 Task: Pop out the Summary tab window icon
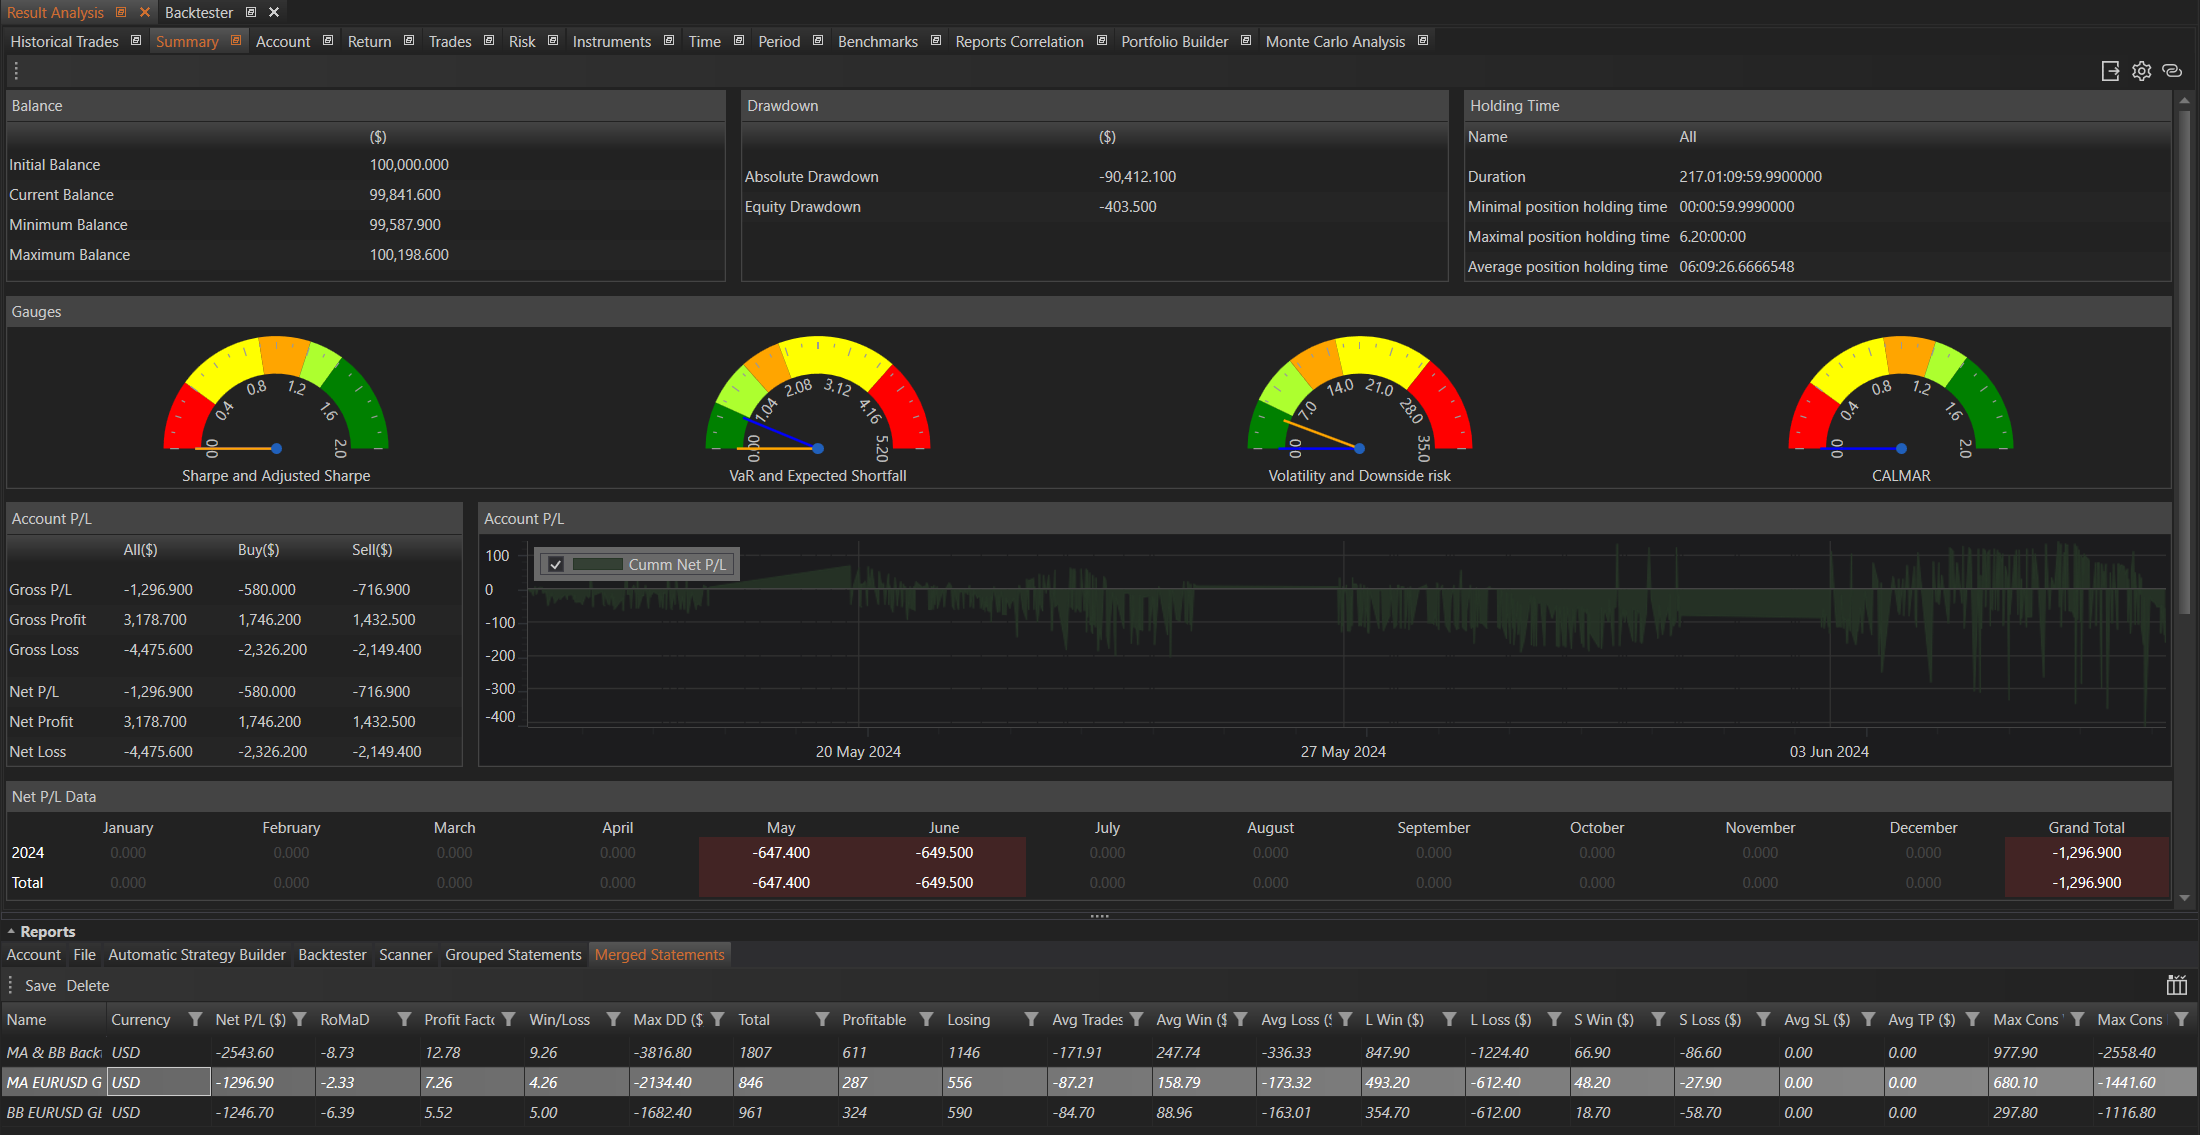click(x=236, y=41)
